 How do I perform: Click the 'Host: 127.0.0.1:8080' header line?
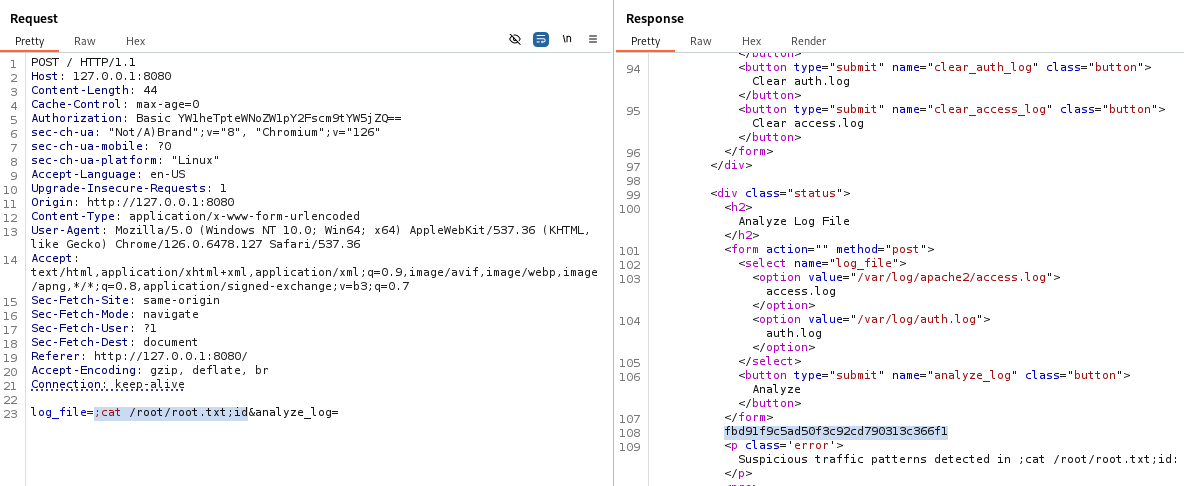[x=101, y=76]
